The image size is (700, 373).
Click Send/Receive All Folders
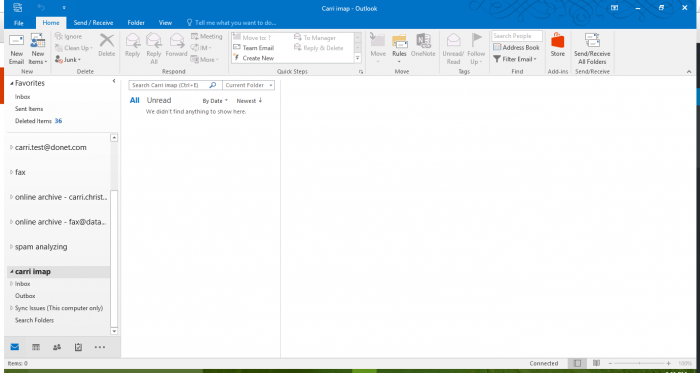click(x=592, y=48)
